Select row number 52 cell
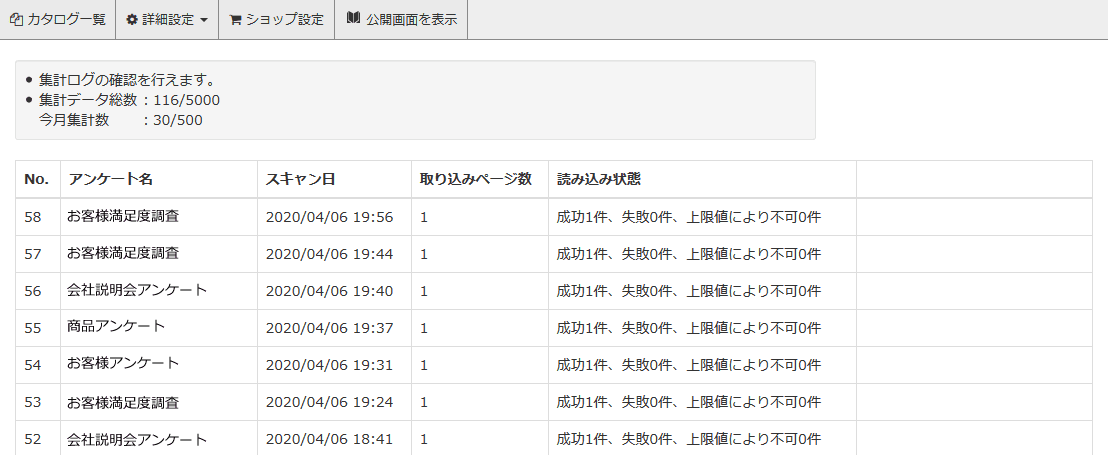This screenshot has width=1108, height=455. pyautogui.click(x=33, y=439)
